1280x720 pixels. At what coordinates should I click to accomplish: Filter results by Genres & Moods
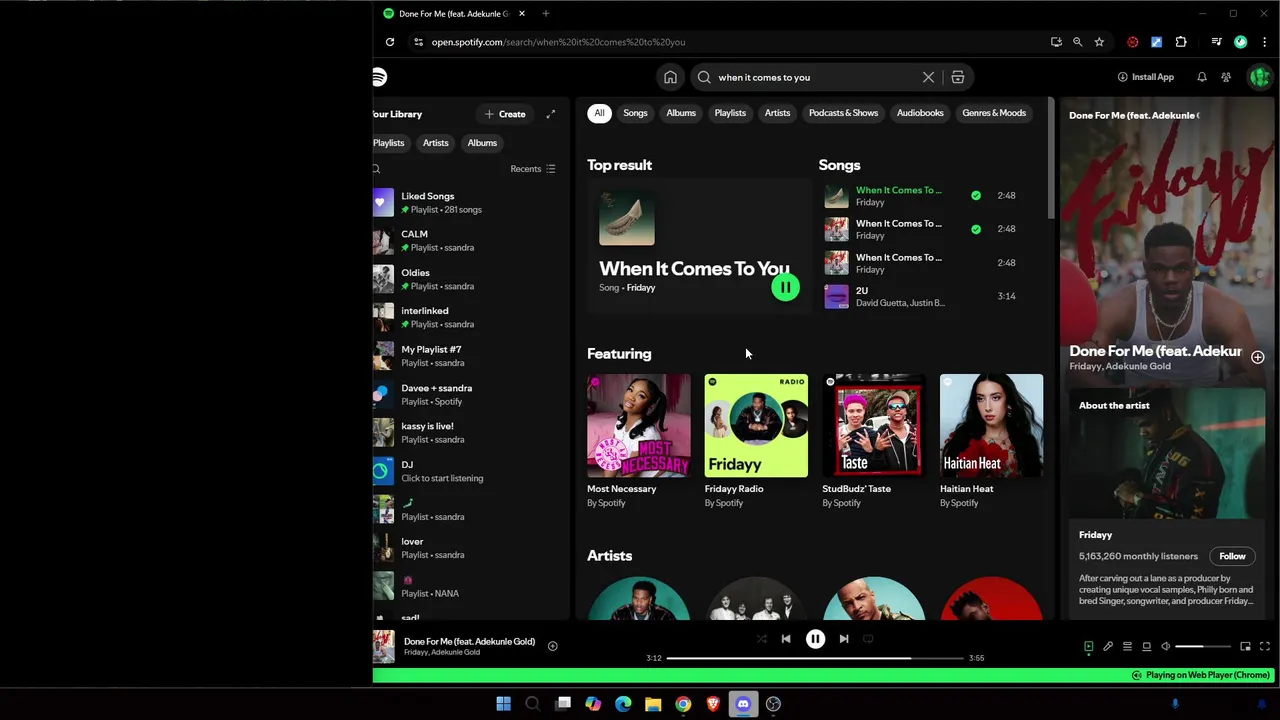click(994, 113)
